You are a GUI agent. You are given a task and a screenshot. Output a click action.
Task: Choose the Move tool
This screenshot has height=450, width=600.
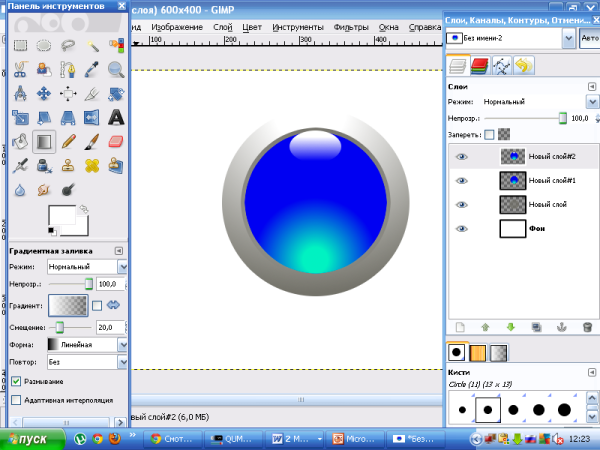pyautogui.click(x=43, y=94)
